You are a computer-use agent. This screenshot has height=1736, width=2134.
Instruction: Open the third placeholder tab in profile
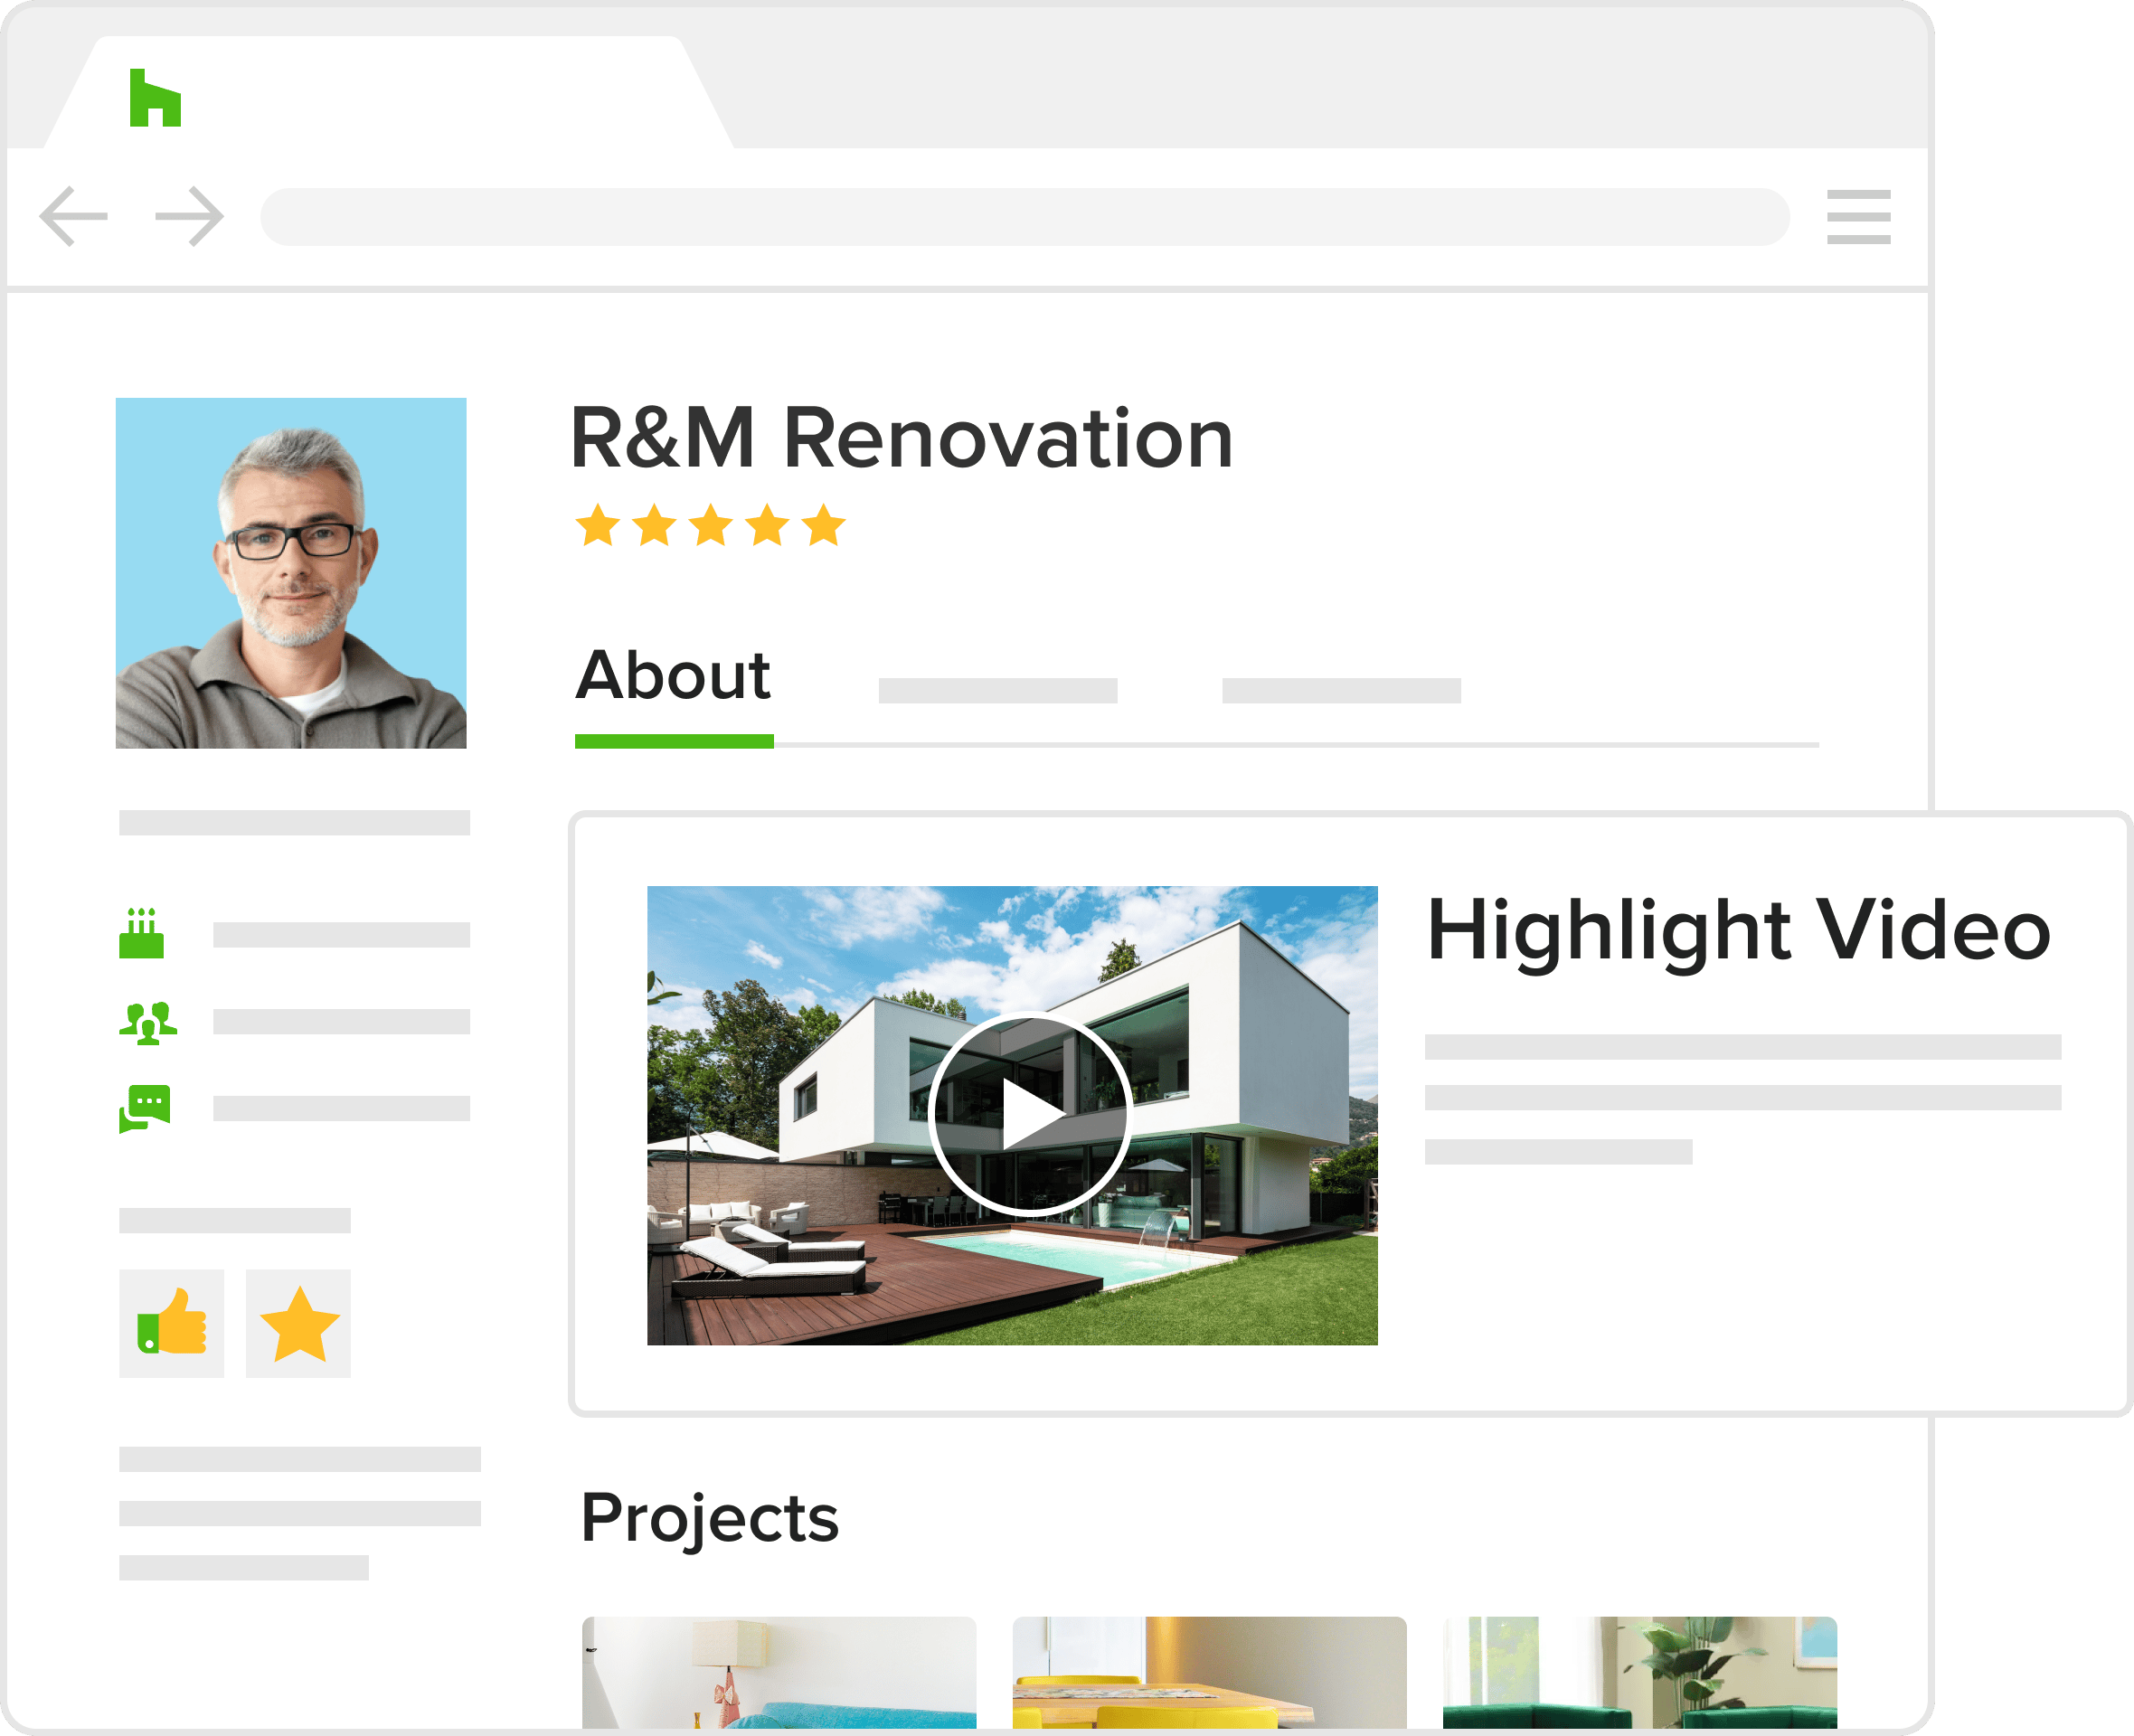click(x=1341, y=690)
